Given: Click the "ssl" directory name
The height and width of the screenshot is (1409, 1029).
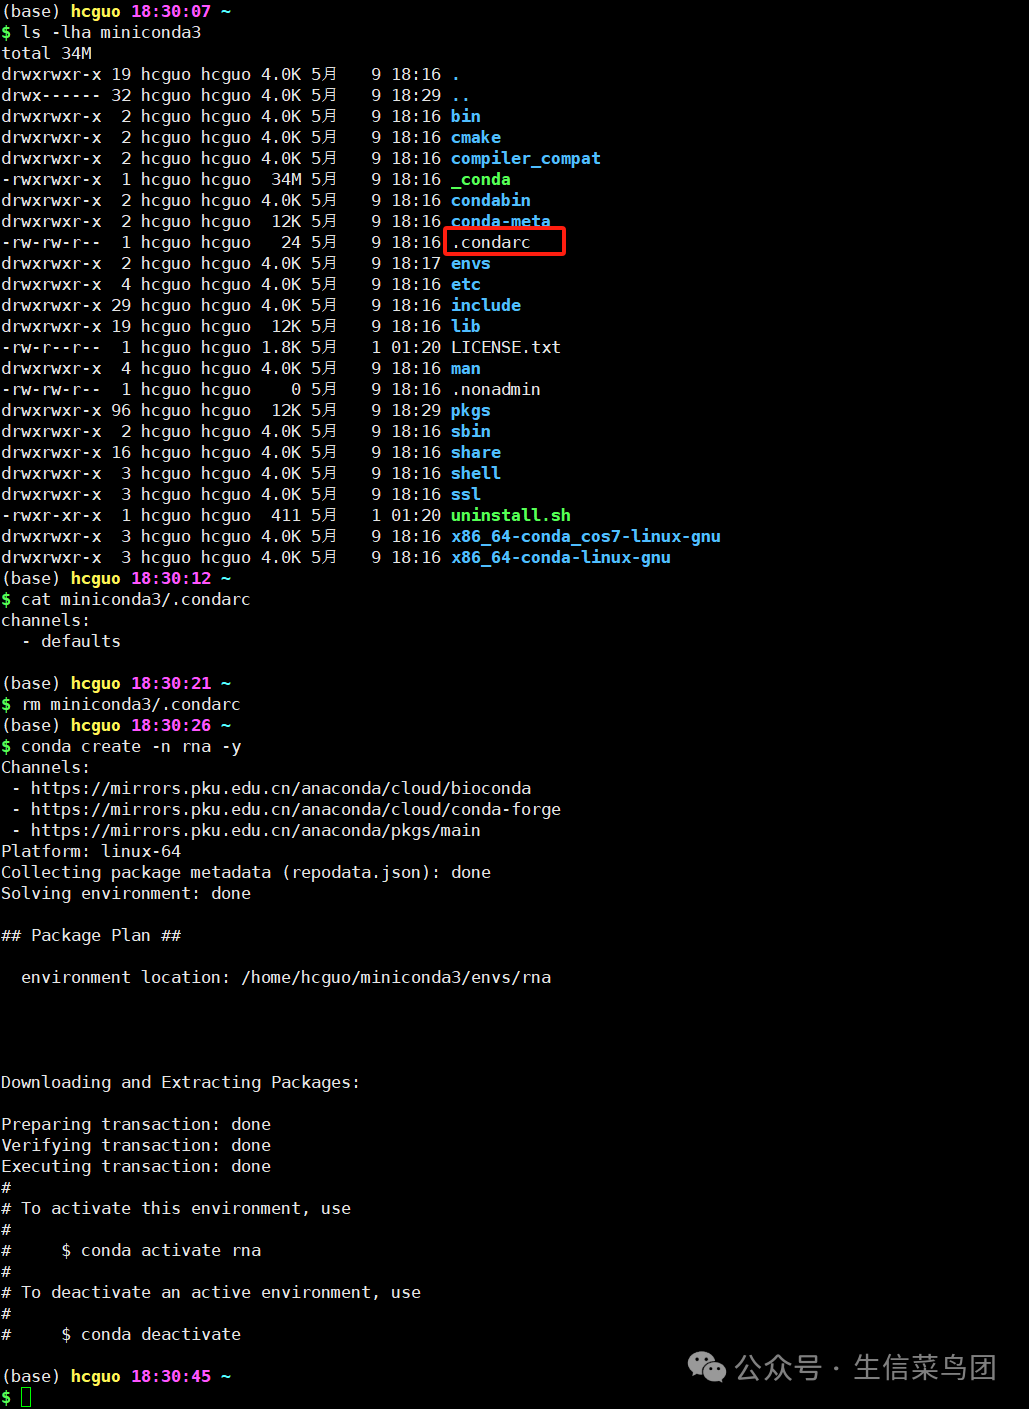Looking at the screenshot, I should coord(466,494).
